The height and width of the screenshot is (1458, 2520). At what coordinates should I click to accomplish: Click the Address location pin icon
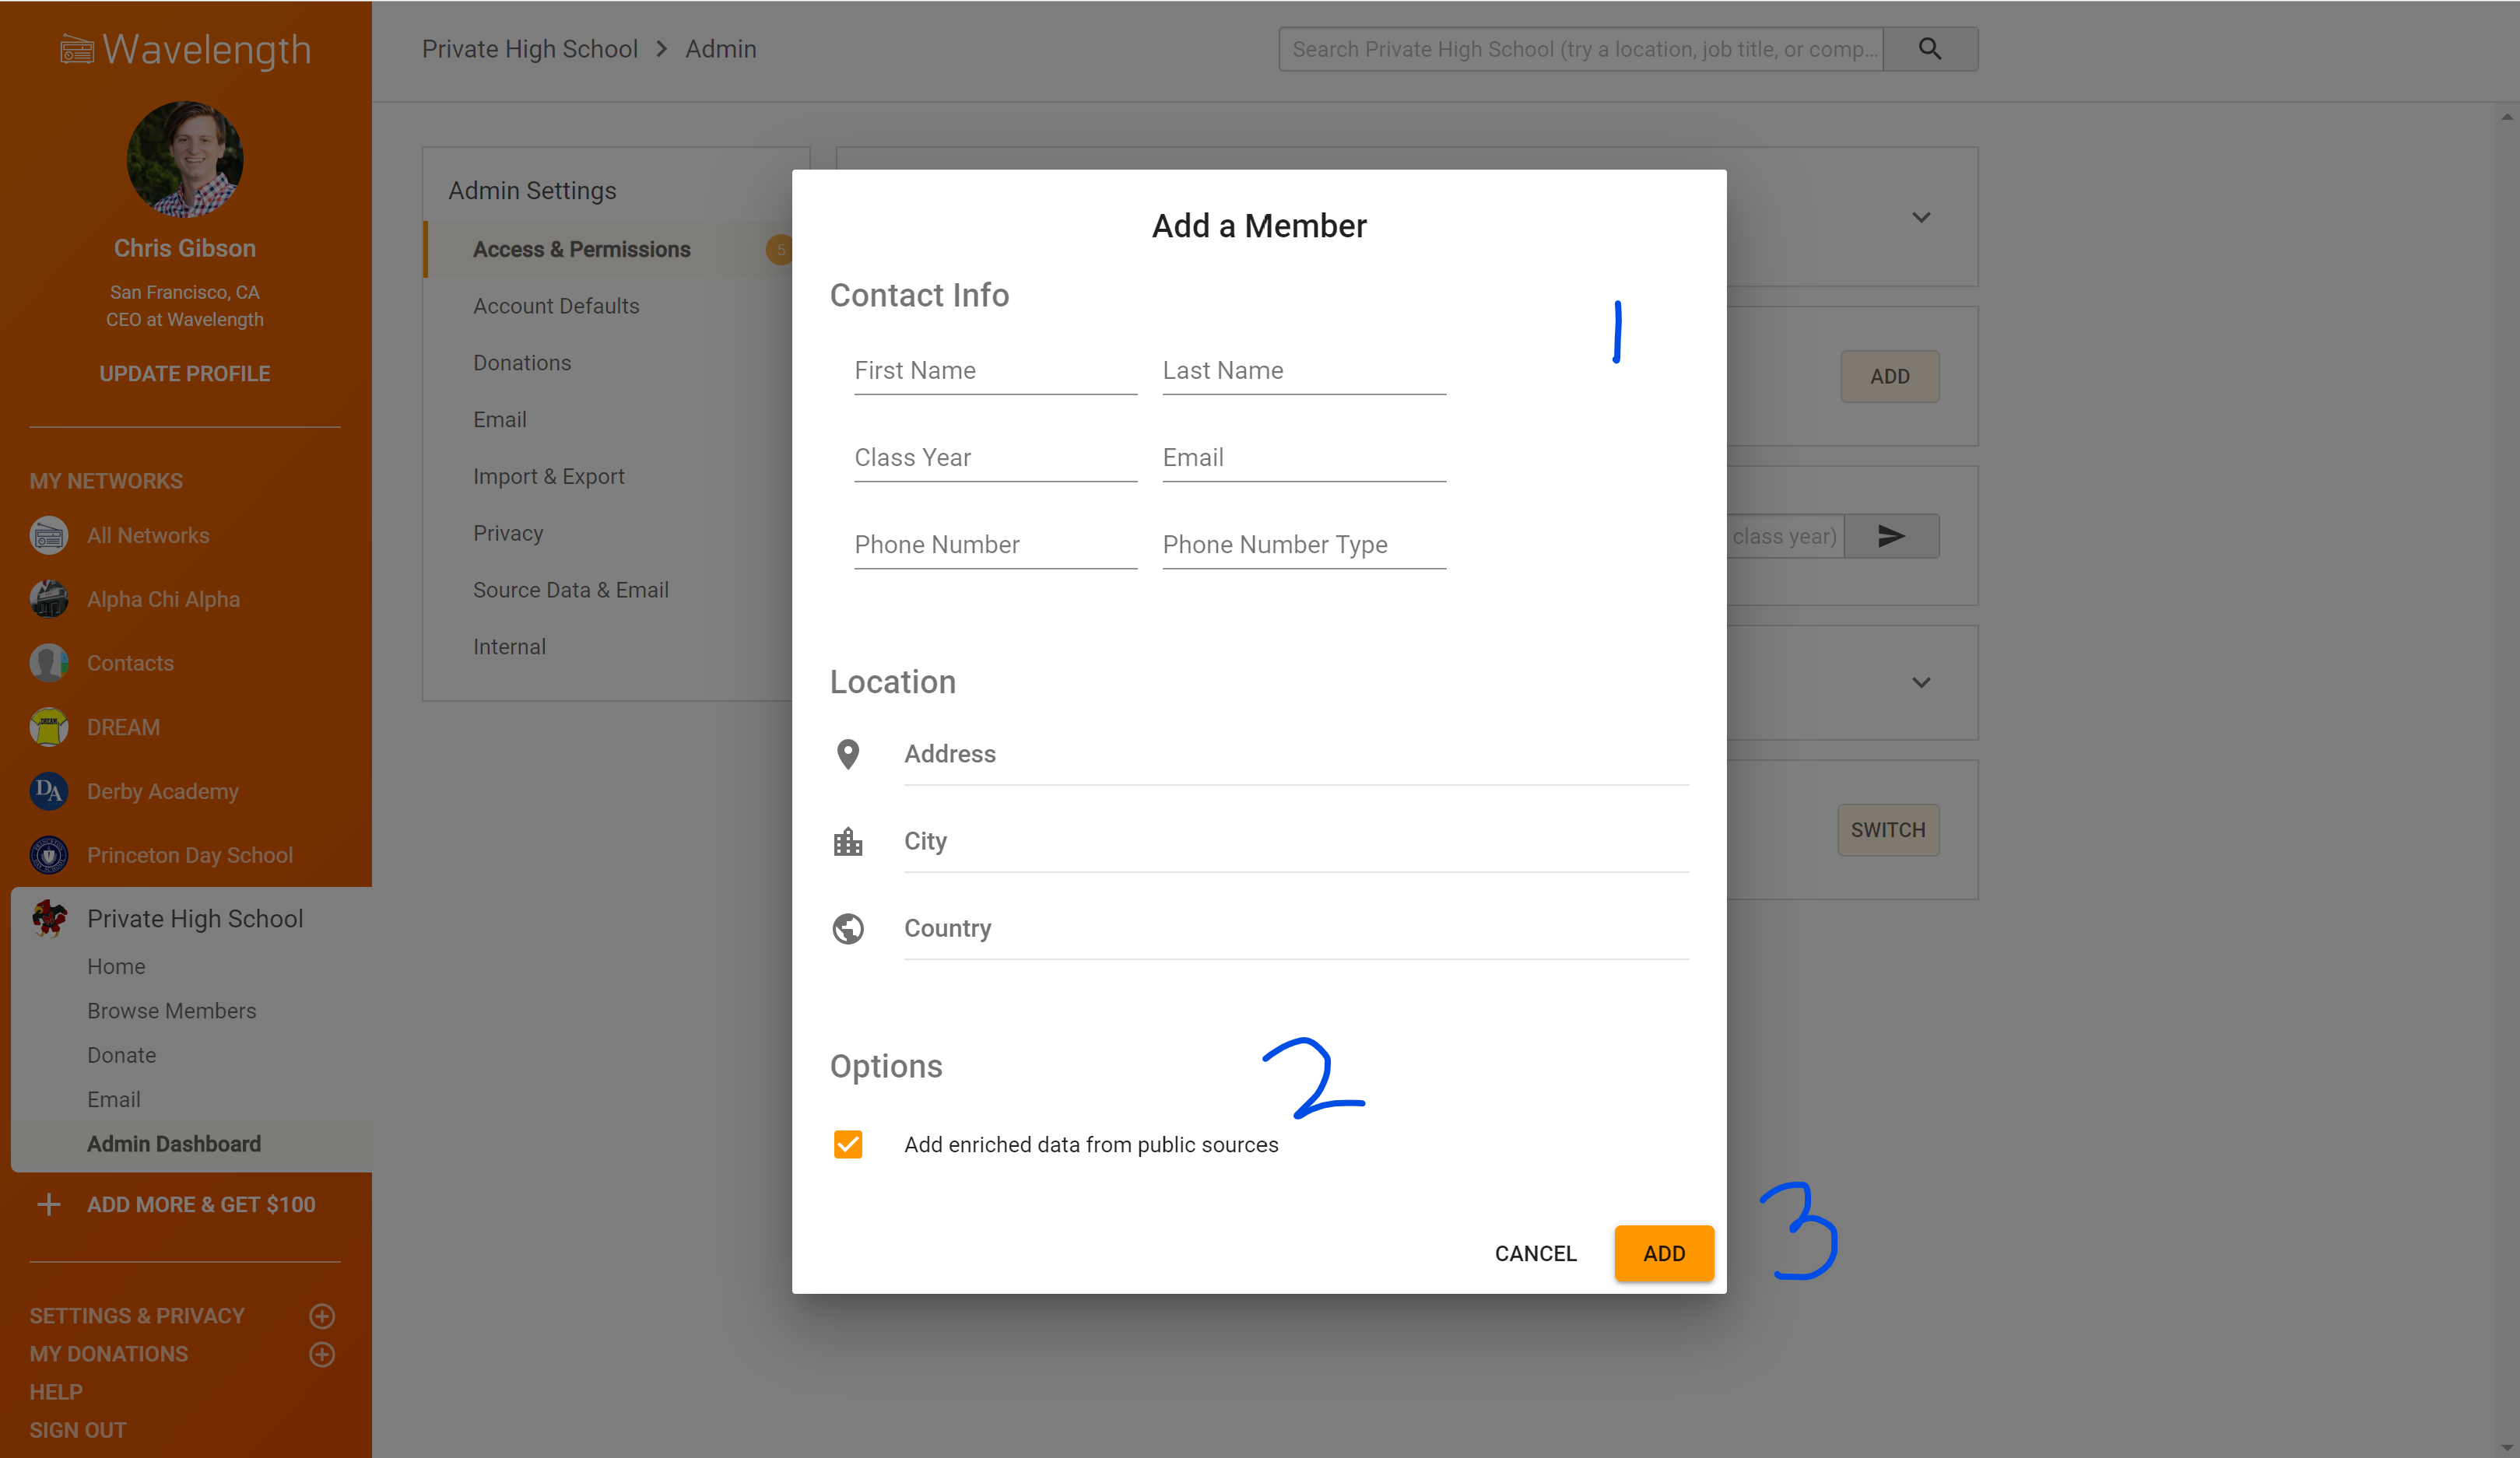click(847, 754)
